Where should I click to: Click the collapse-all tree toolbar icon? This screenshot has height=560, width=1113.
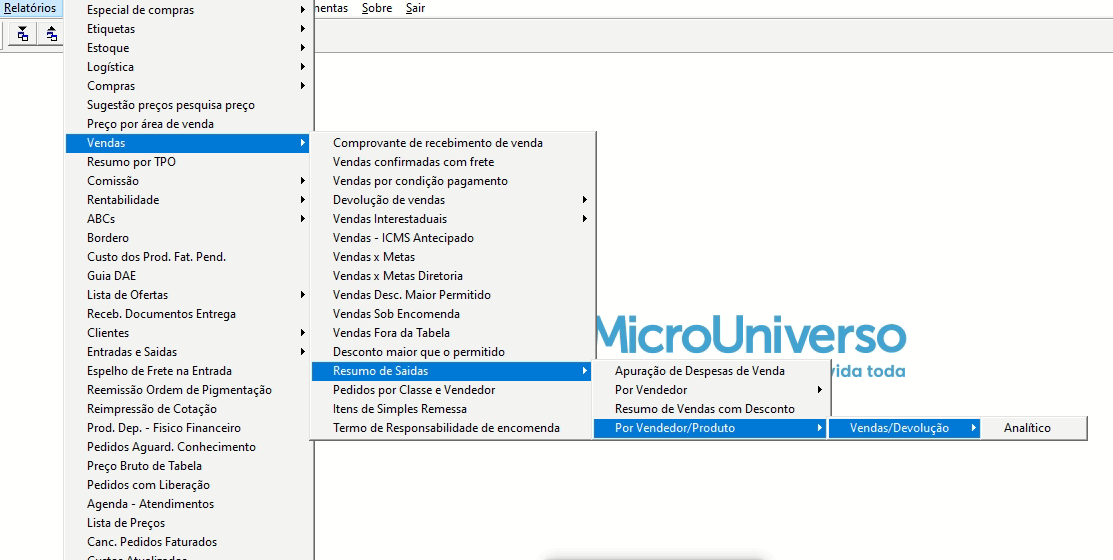click(x=52, y=33)
